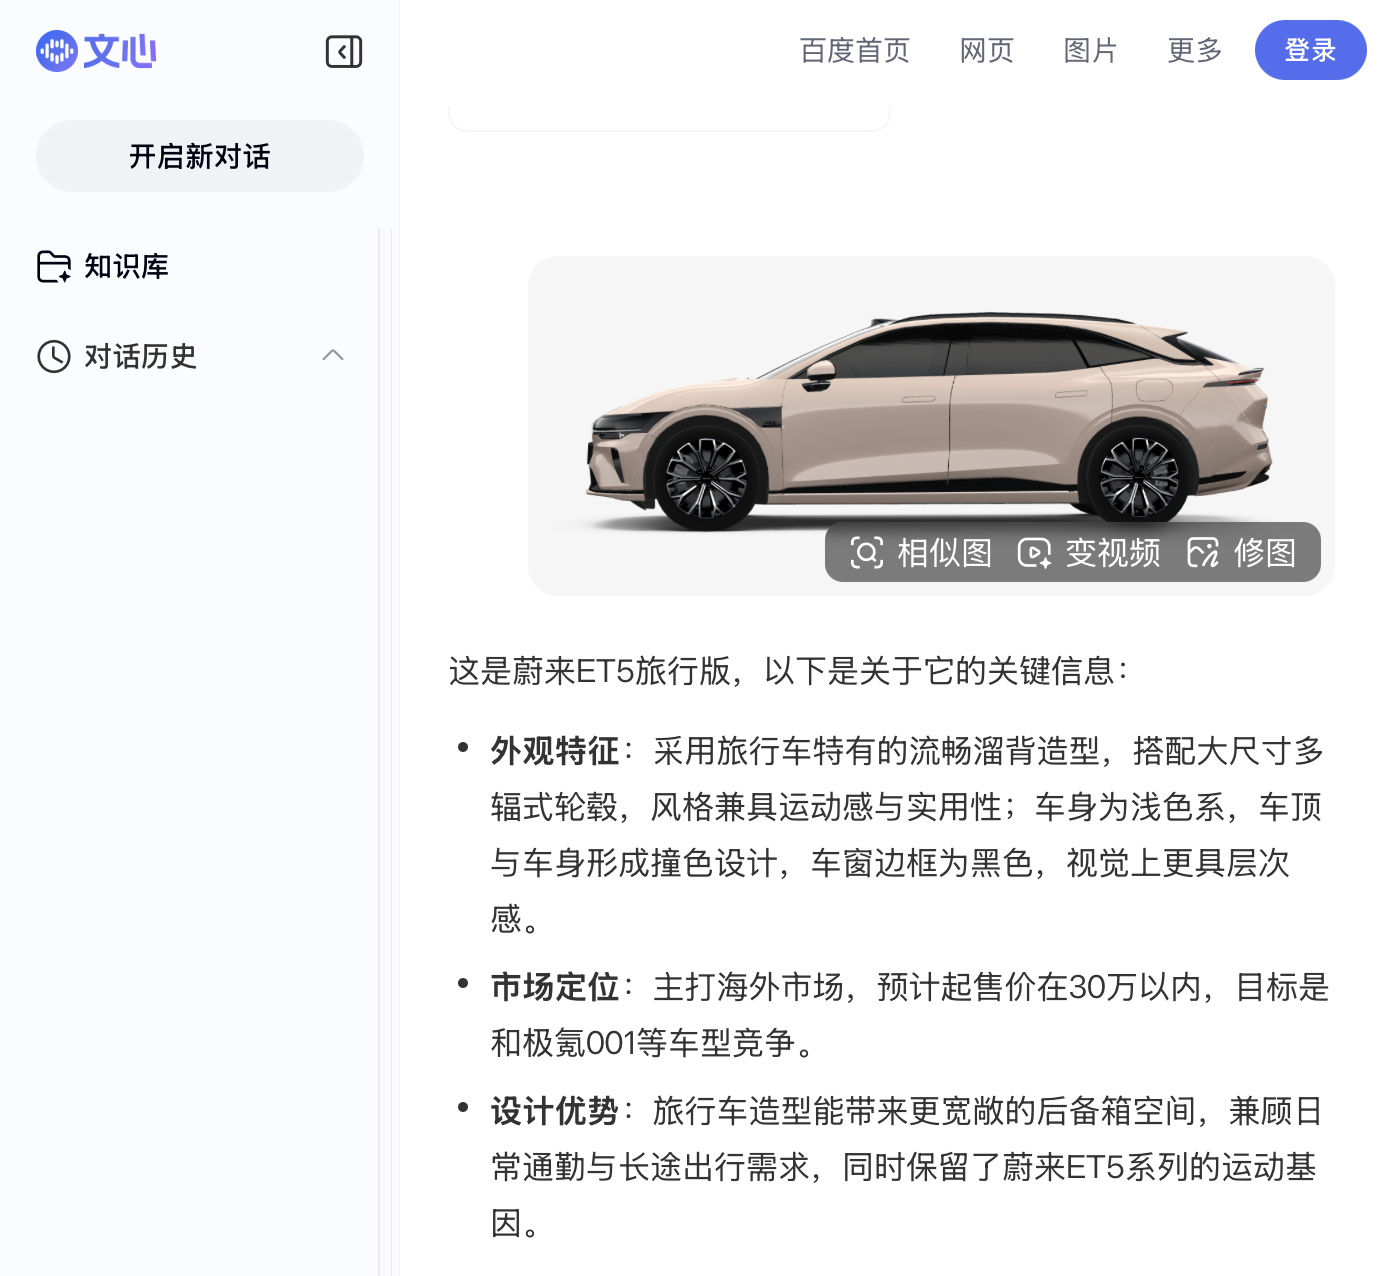Click the play icon in 变视频 control
The image size is (1378, 1276).
click(x=1034, y=552)
